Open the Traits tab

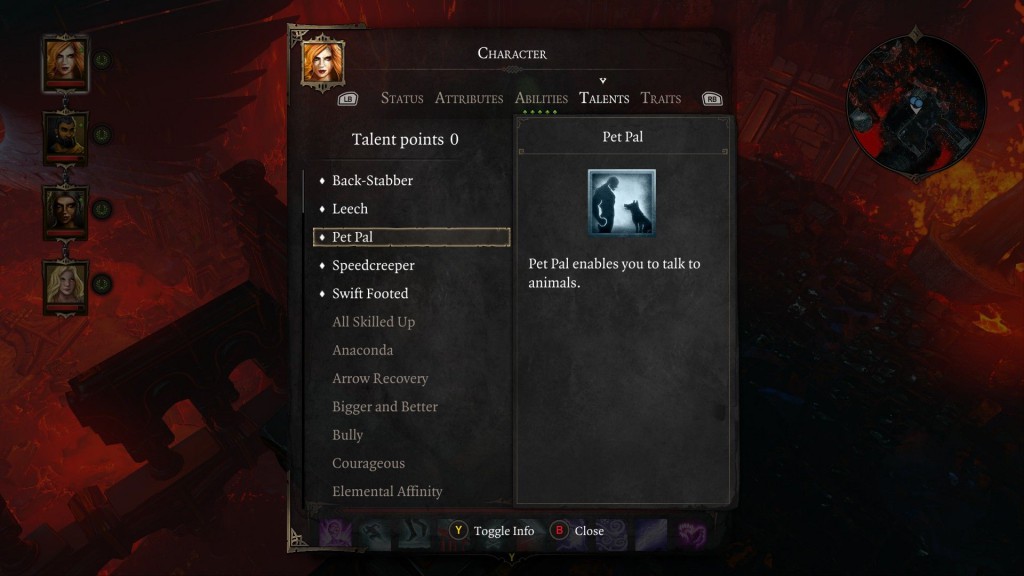pos(660,99)
